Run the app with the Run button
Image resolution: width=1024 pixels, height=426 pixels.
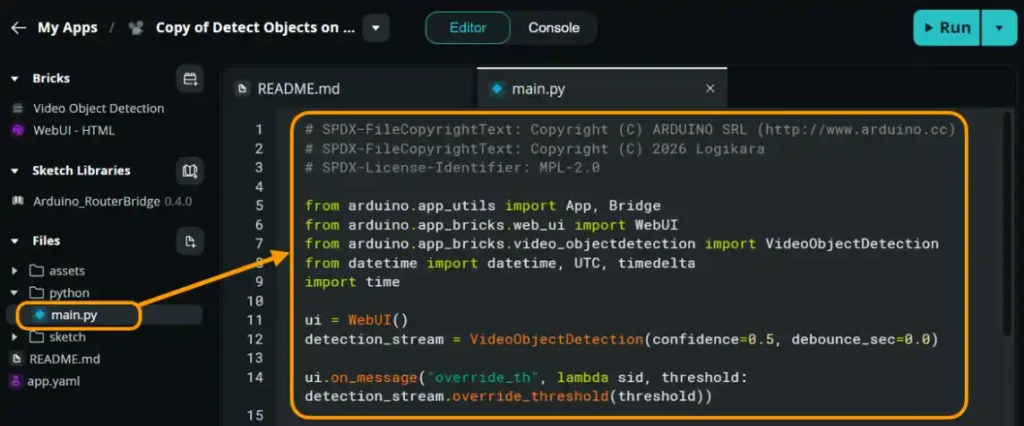point(946,28)
